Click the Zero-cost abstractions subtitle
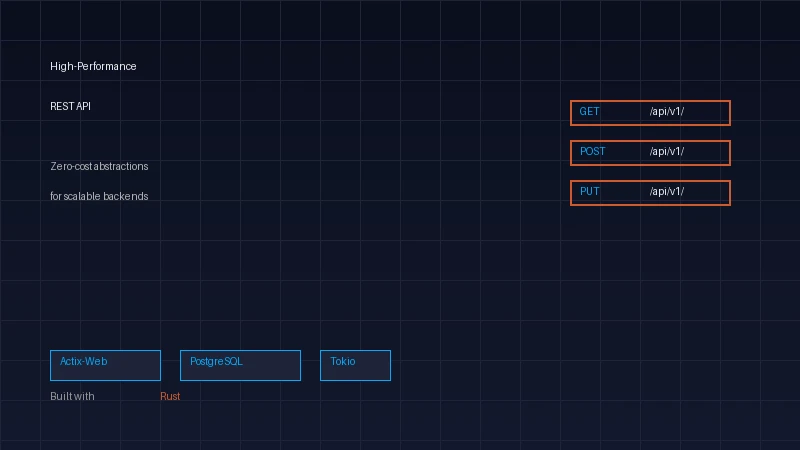This screenshot has width=800, height=450. pos(99,166)
